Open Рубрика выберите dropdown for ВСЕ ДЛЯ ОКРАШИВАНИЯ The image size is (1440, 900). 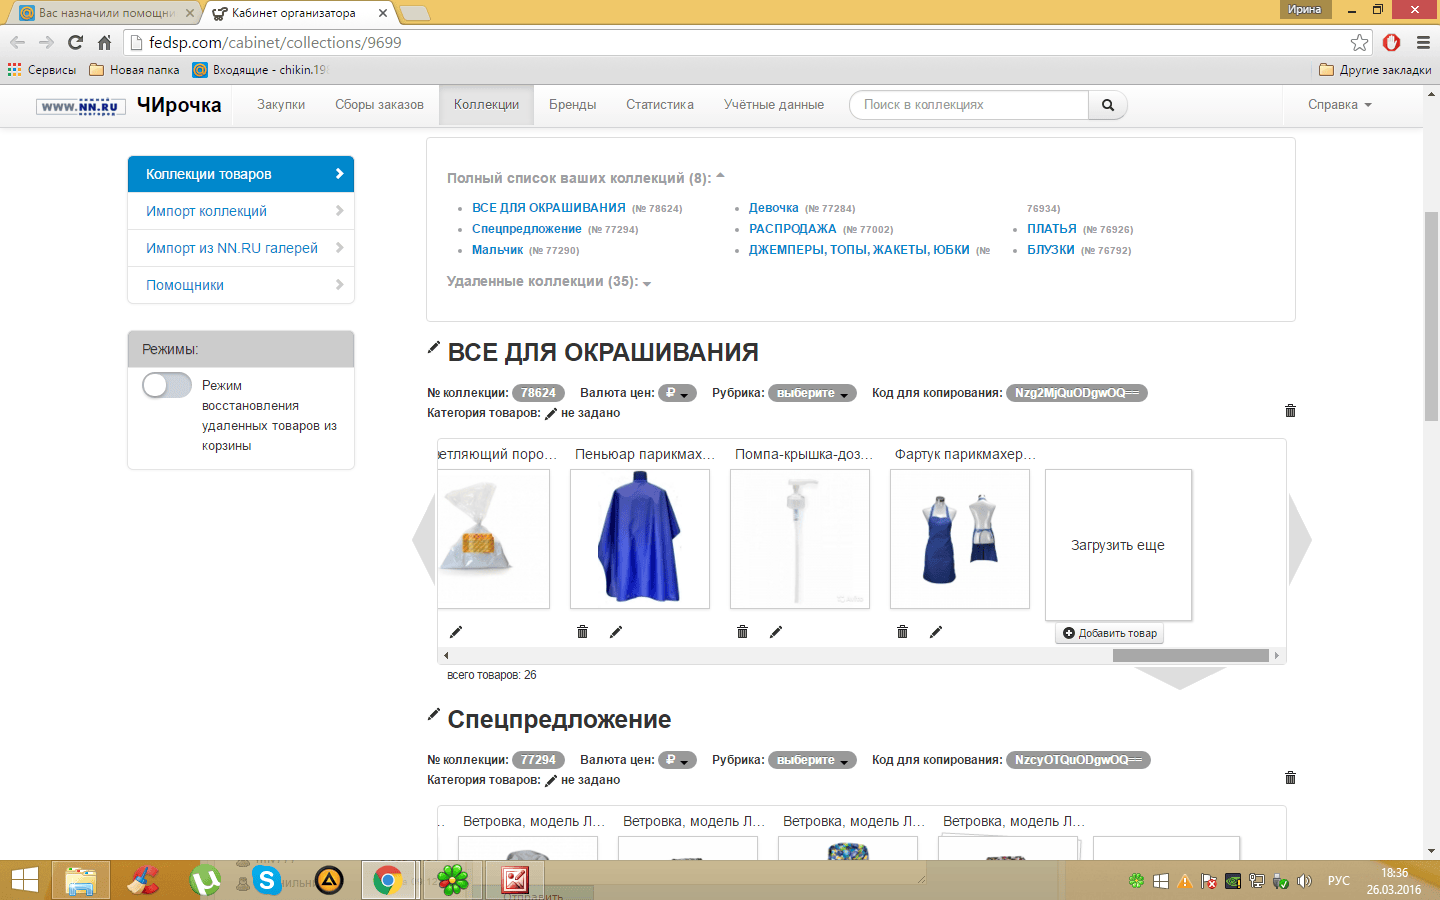(x=812, y=393)
